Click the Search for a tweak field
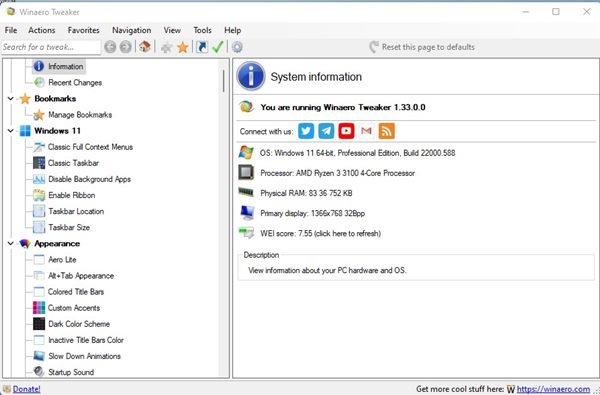600x395 pixels. pyautogui.click(x=51, y=47)
